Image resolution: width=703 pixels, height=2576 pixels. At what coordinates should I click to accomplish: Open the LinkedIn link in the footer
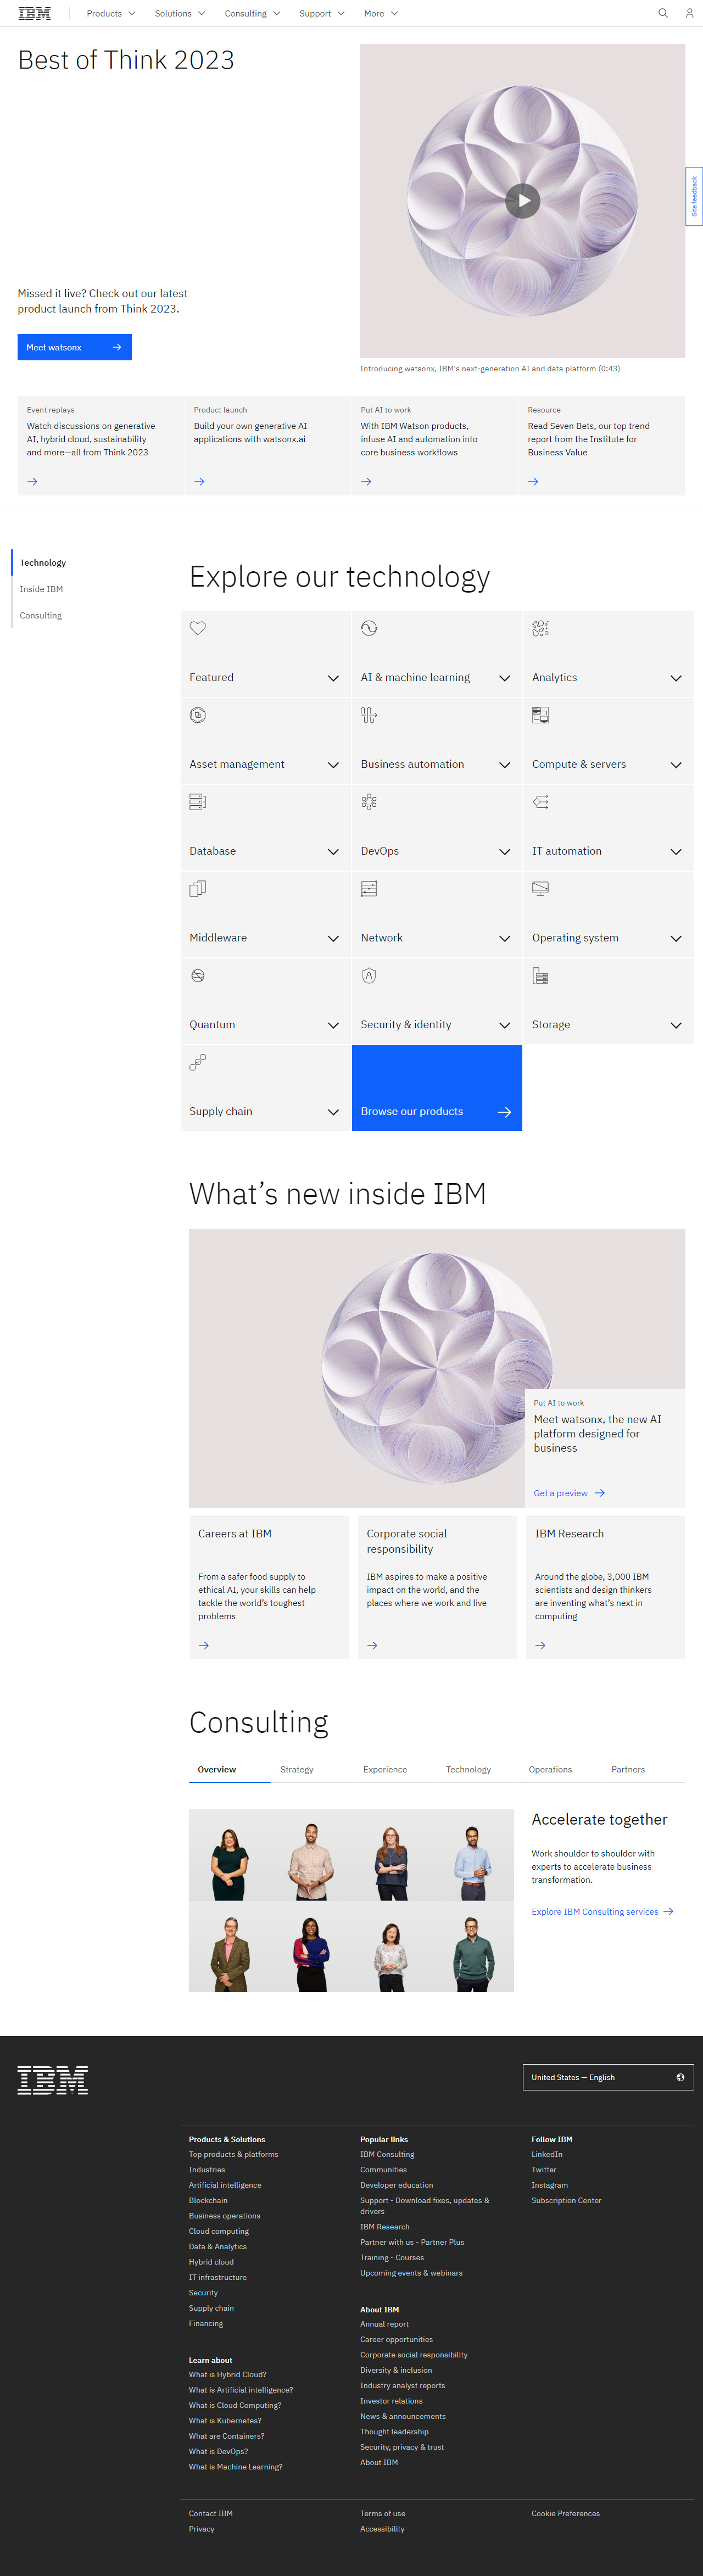pyautogui.click(x=547, y=2154)
